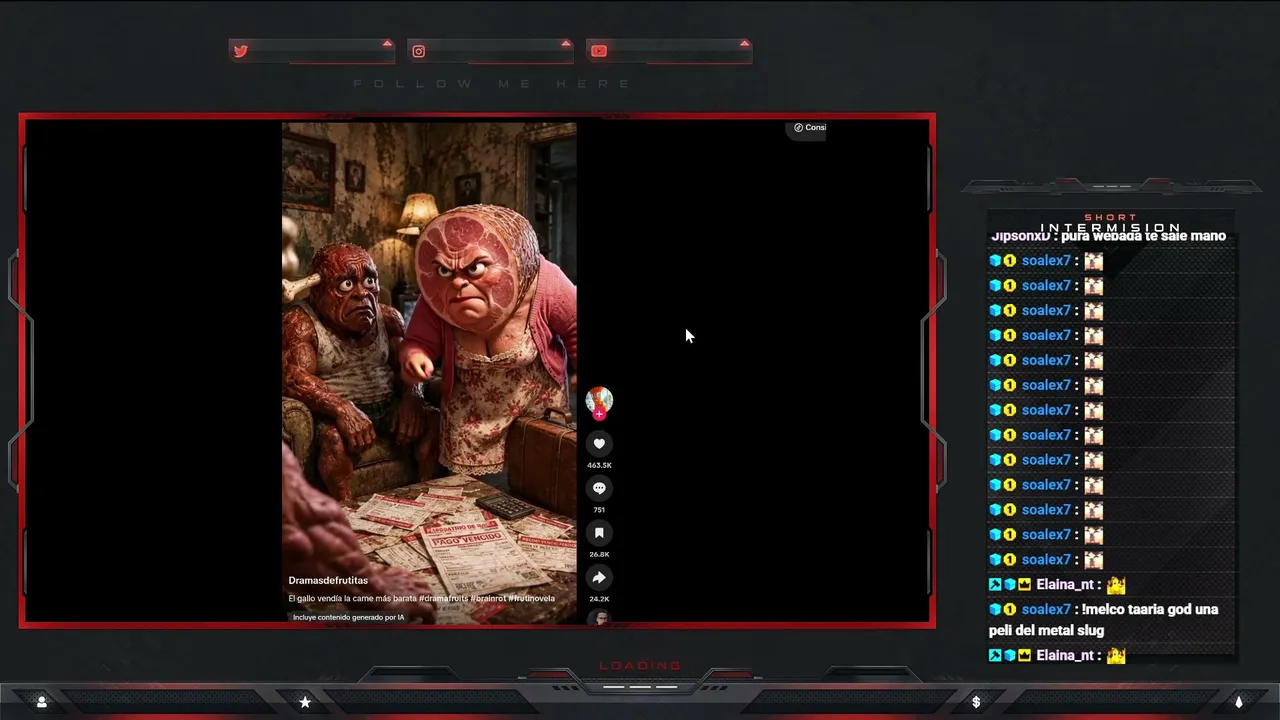Image resolution: width=1280 pixels, height=720 pixels.
Task: Click the 463.5K like count
Action: click(599, 465)
